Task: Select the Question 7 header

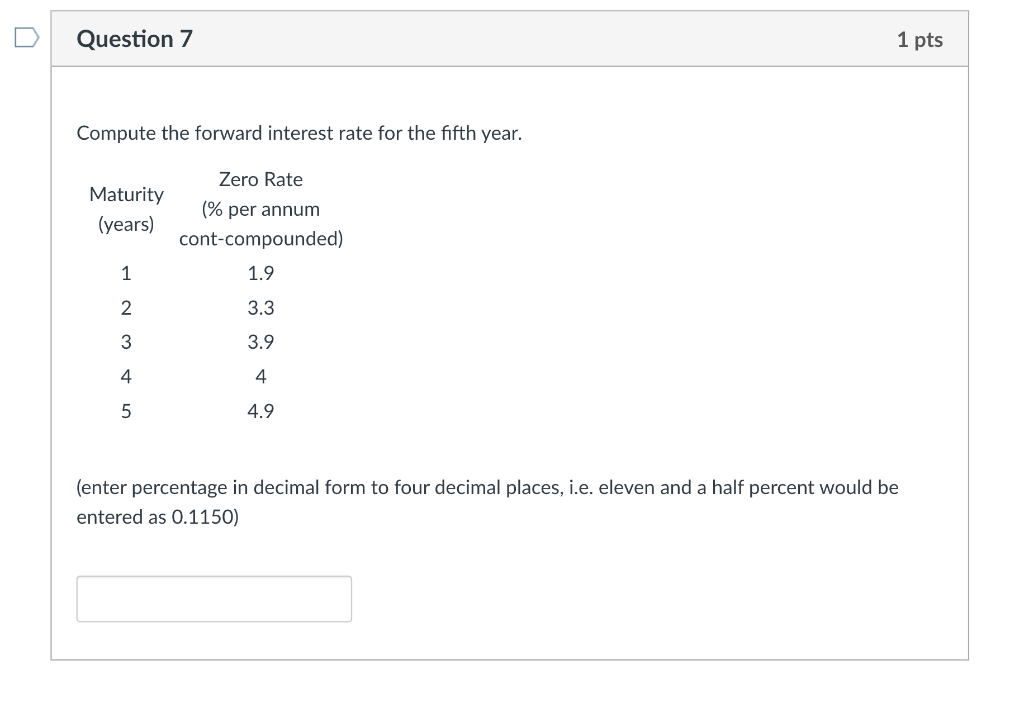Action: (134, 38)
